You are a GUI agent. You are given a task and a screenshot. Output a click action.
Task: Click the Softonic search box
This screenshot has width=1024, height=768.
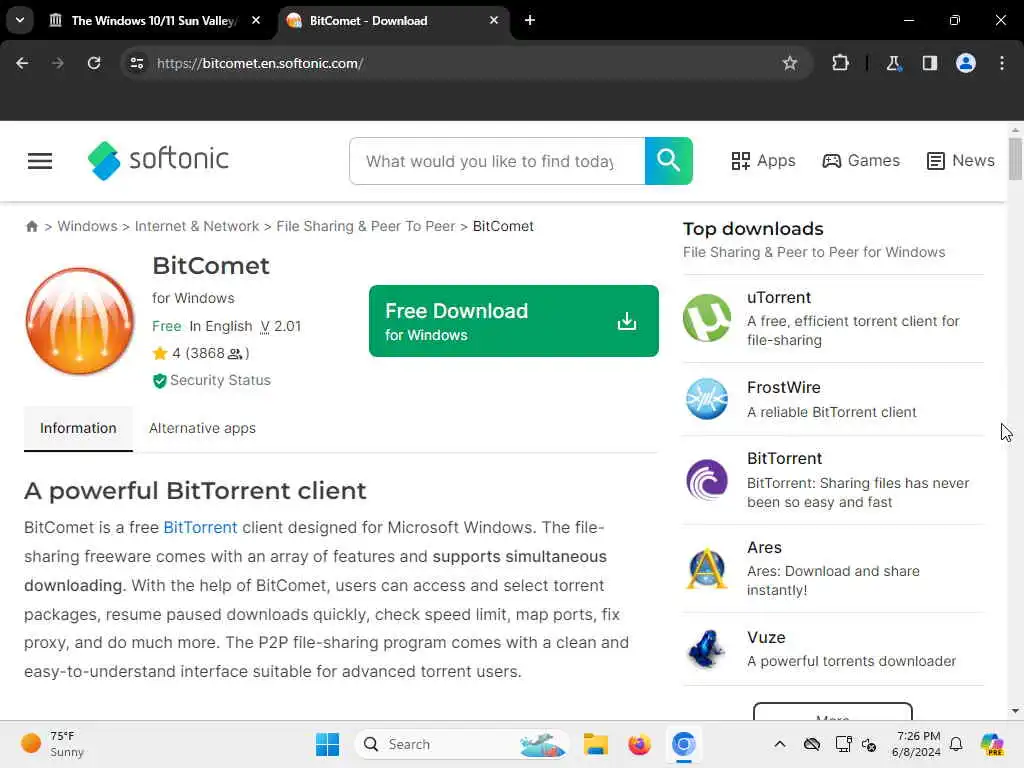[497, 161]
